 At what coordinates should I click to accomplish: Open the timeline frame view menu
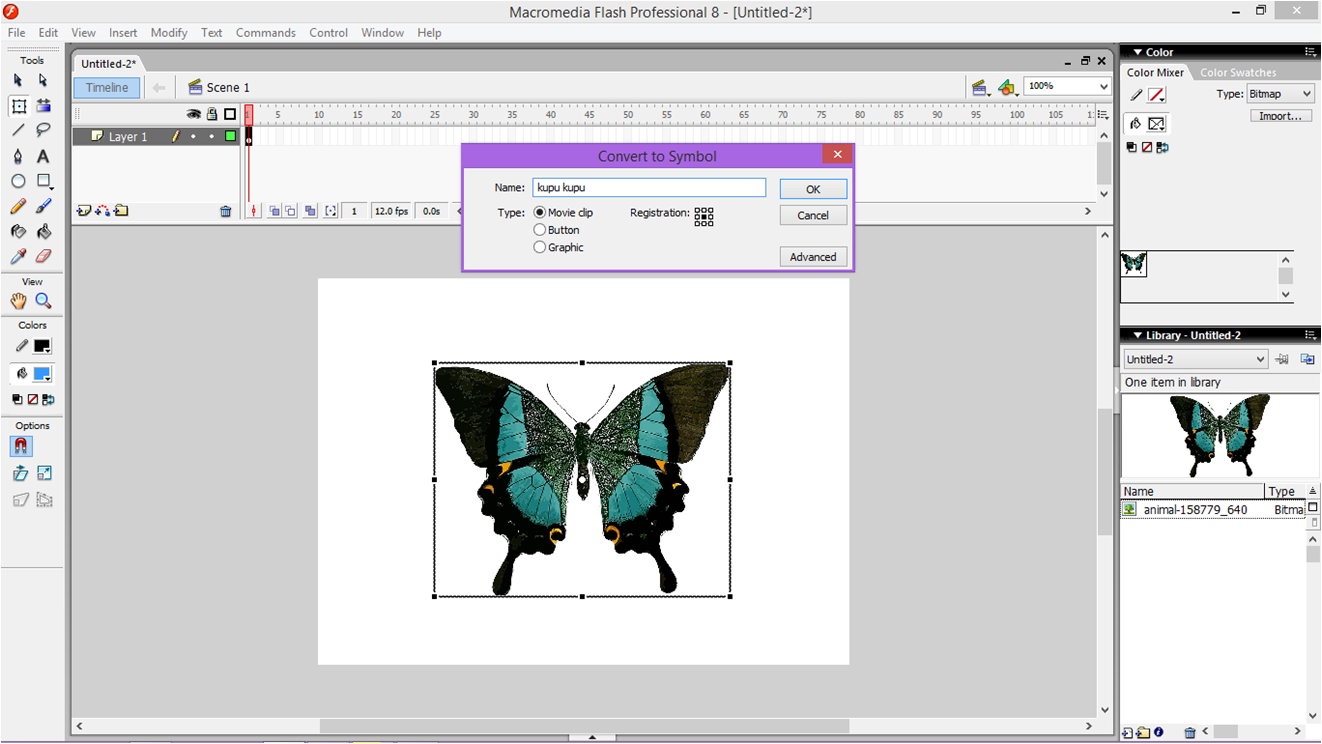[x=1104, y=115]
